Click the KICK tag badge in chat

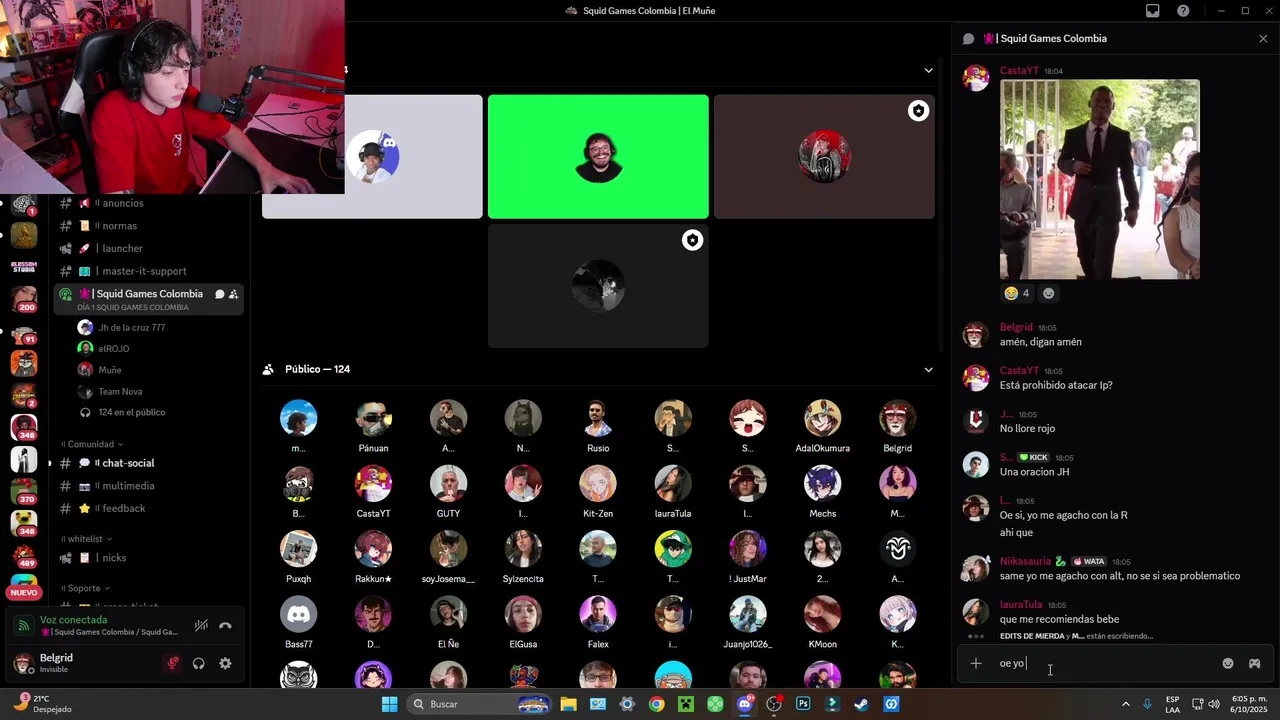(1033, 457)
